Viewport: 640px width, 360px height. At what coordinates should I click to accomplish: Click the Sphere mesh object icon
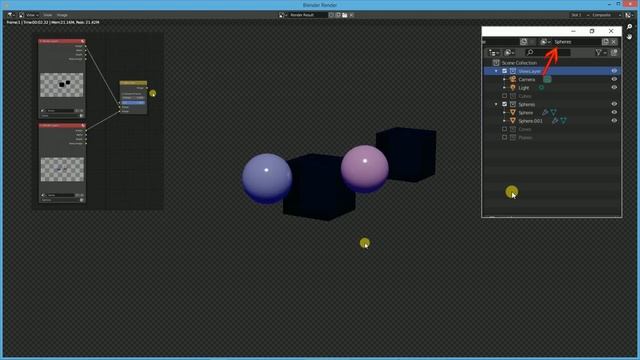pyautogui.click(x=513, y=113)
